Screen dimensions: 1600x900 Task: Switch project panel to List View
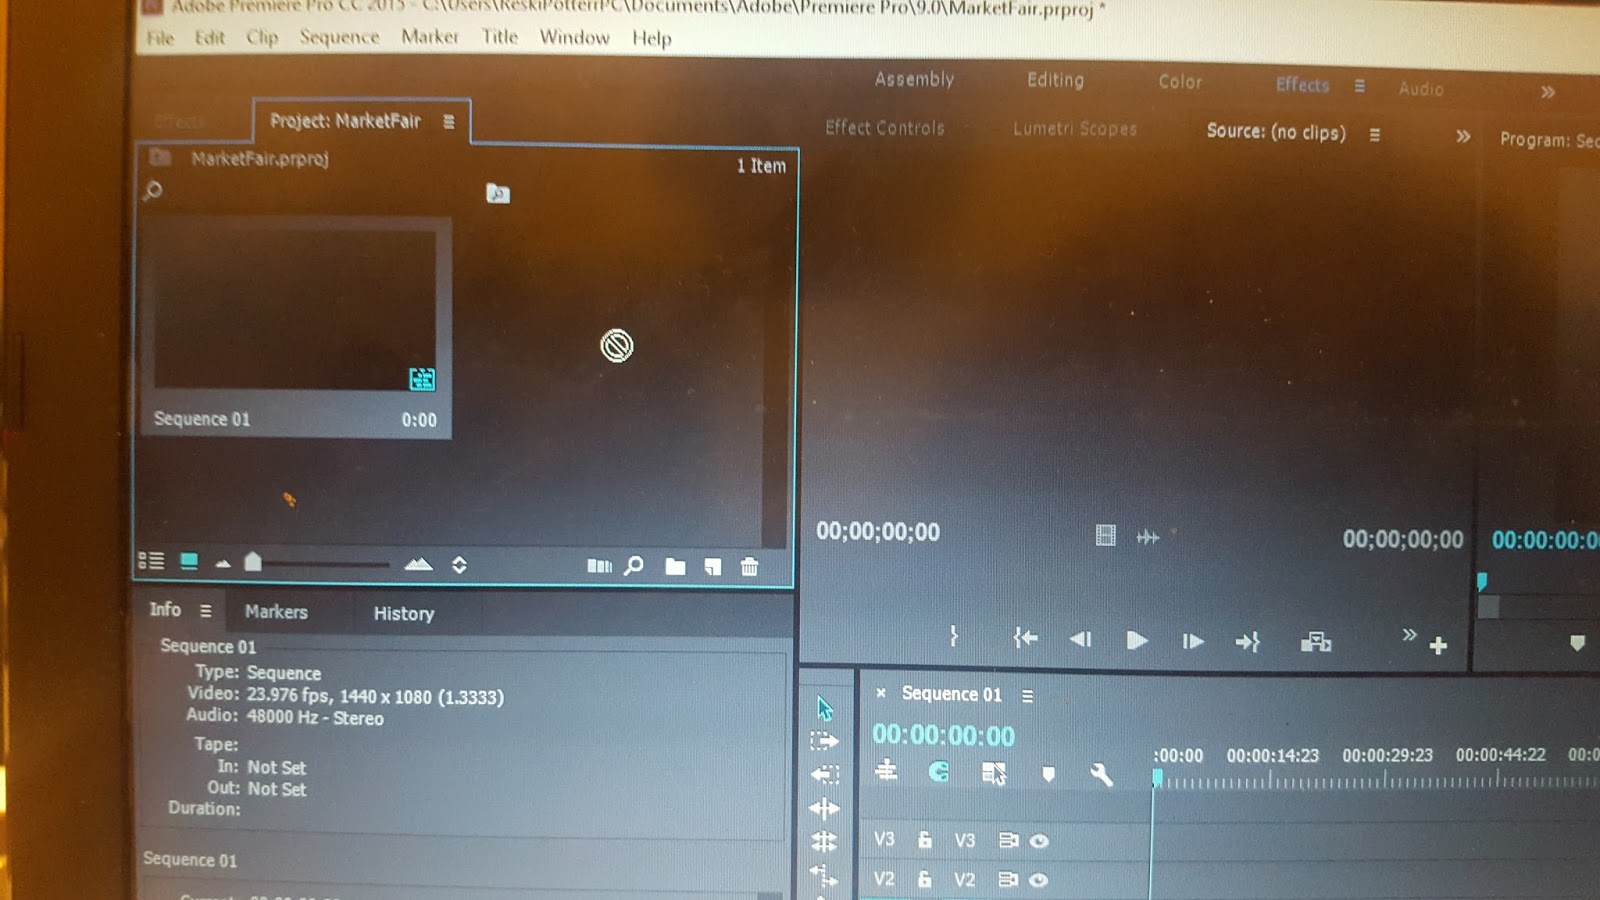[151, 561]
